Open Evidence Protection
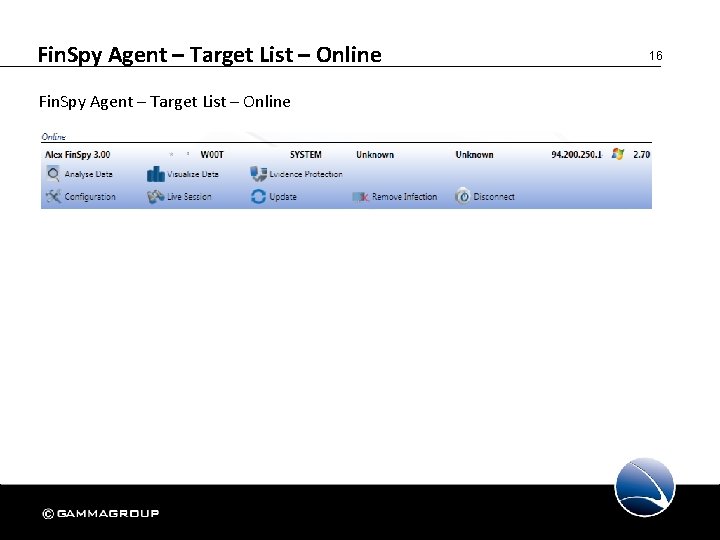The image size is (720, 540). 306,174
